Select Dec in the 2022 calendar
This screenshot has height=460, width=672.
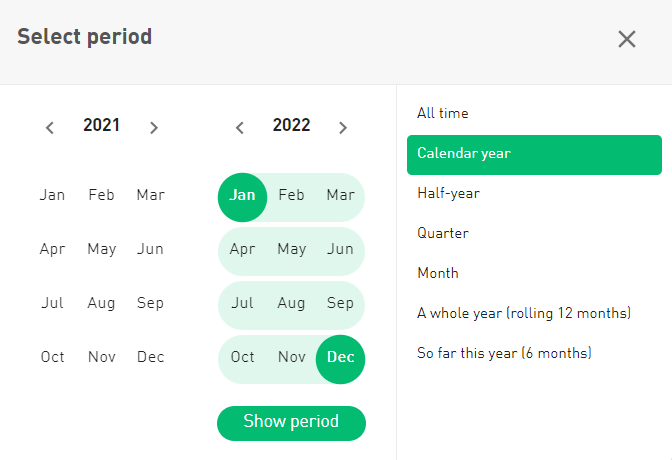click(341, 358)
